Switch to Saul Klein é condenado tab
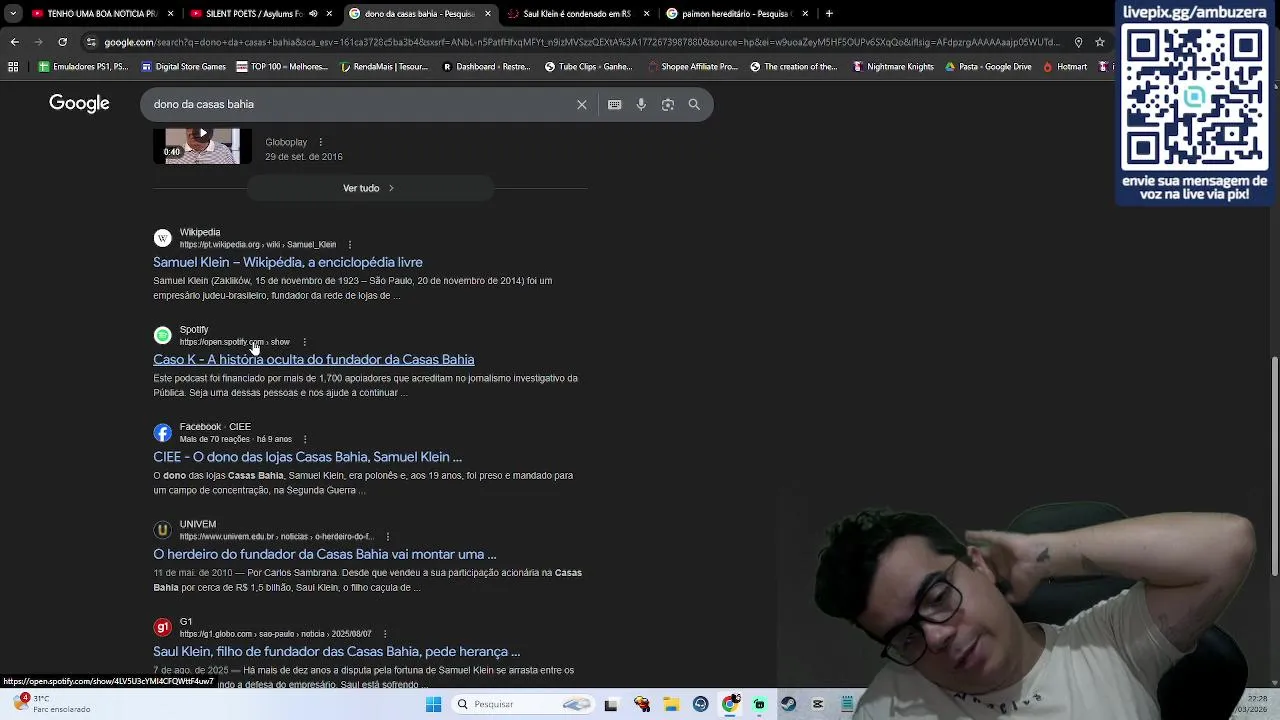Viewport: 1280px width, 720px height. pos(578,14)
